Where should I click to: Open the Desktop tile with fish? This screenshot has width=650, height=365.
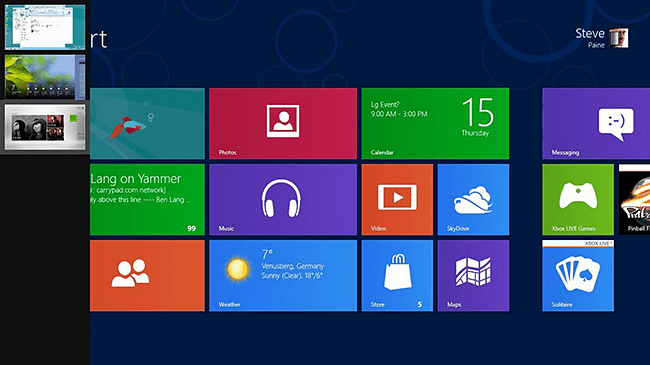[x=147, y=123]
